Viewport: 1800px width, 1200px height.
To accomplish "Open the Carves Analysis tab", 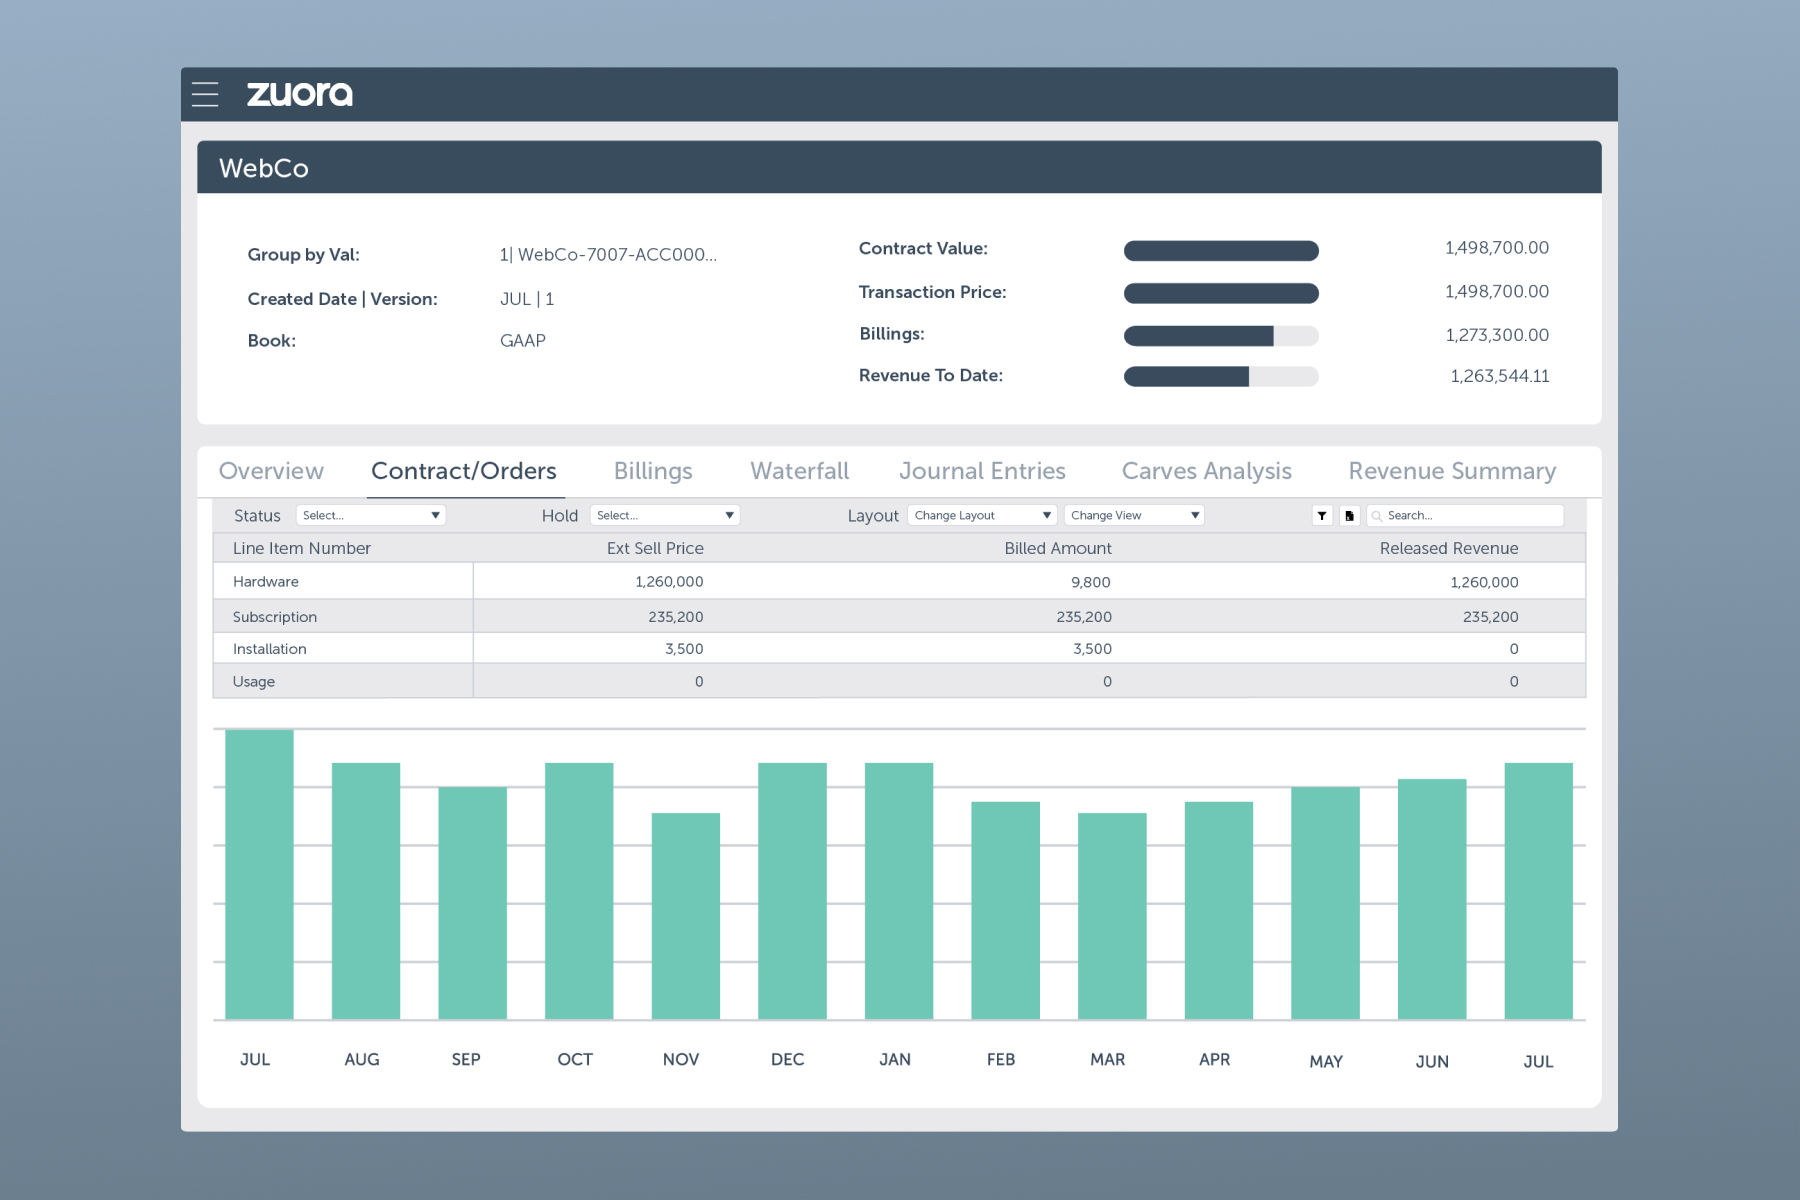I will [1206, 471].
